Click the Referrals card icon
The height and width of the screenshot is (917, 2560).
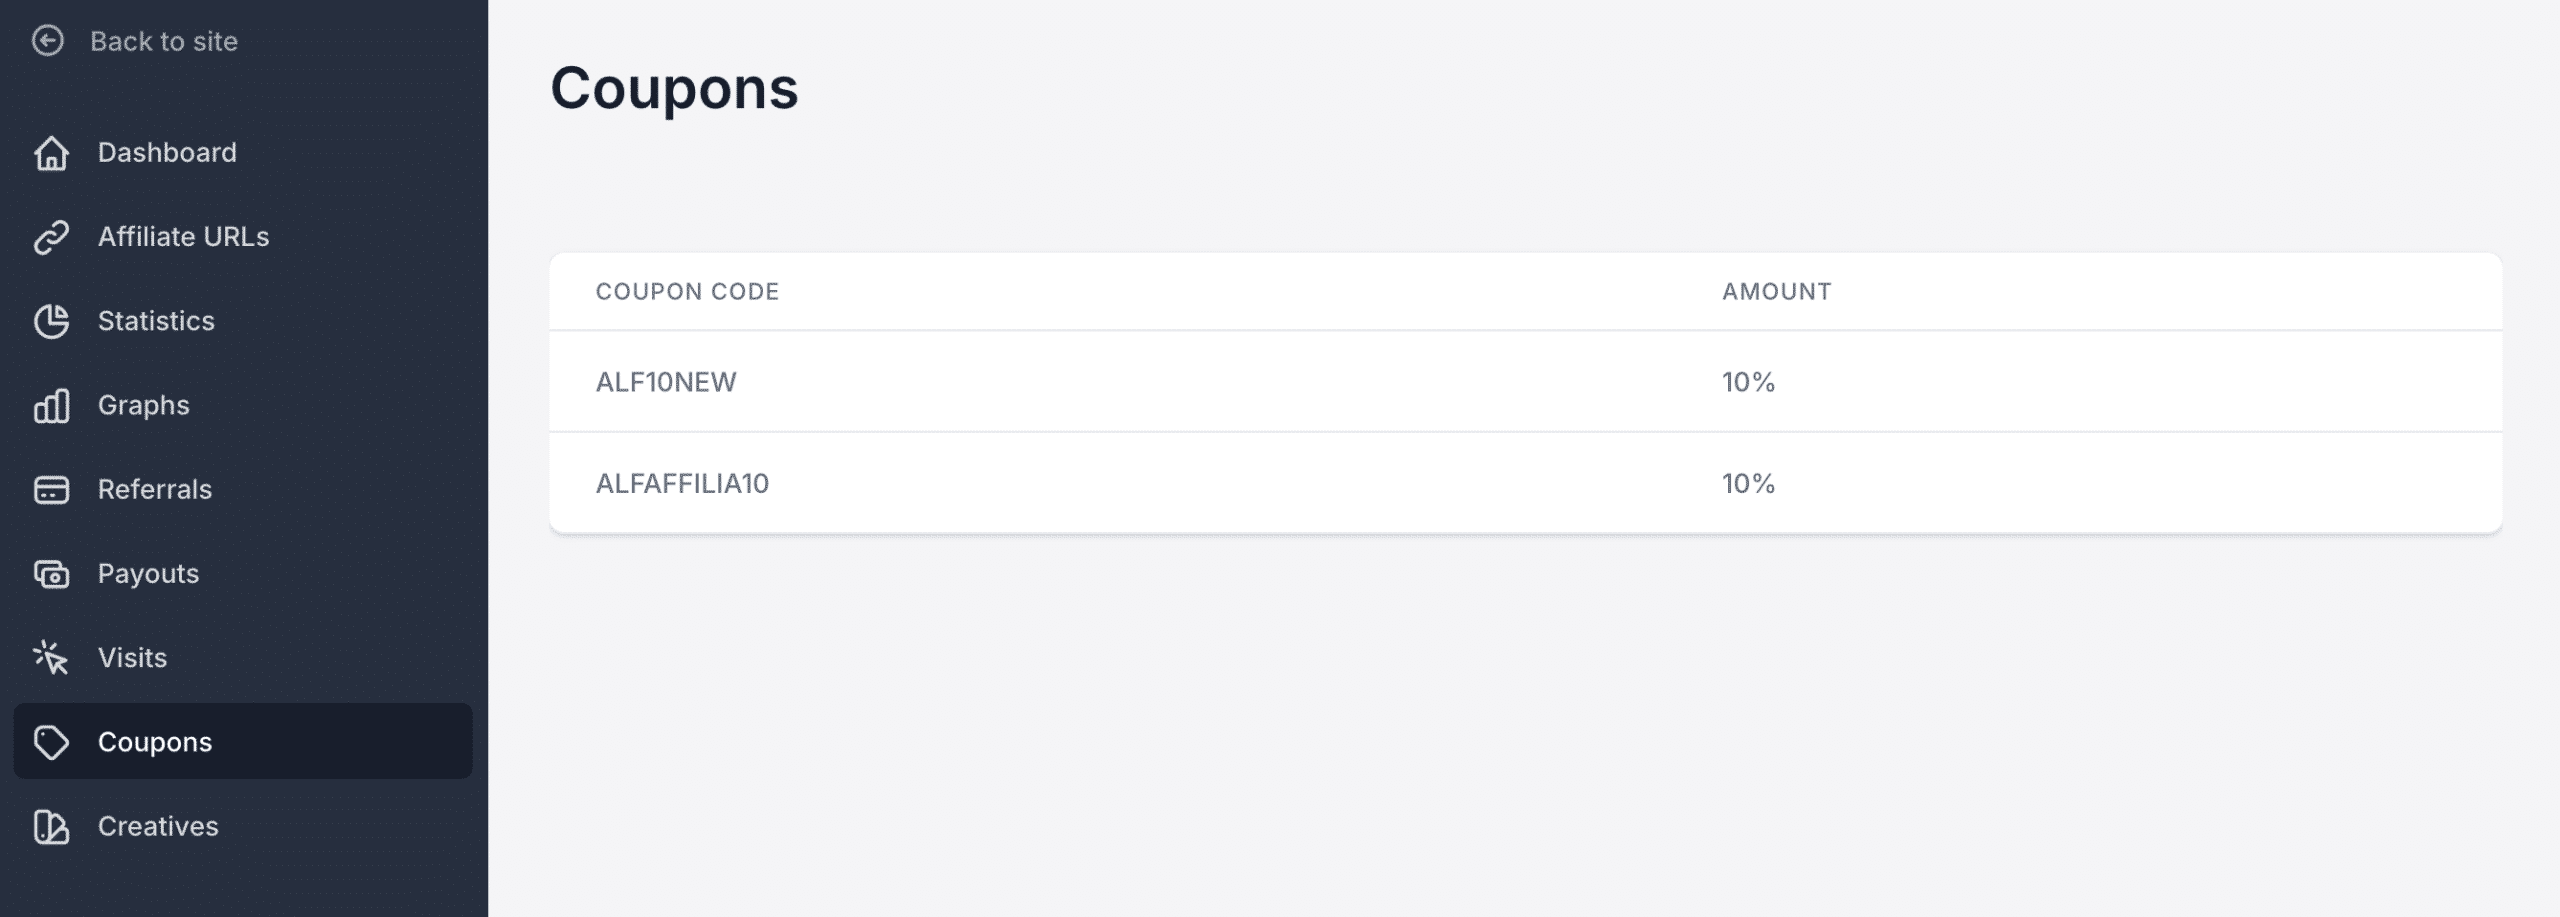tap(51, 490)
